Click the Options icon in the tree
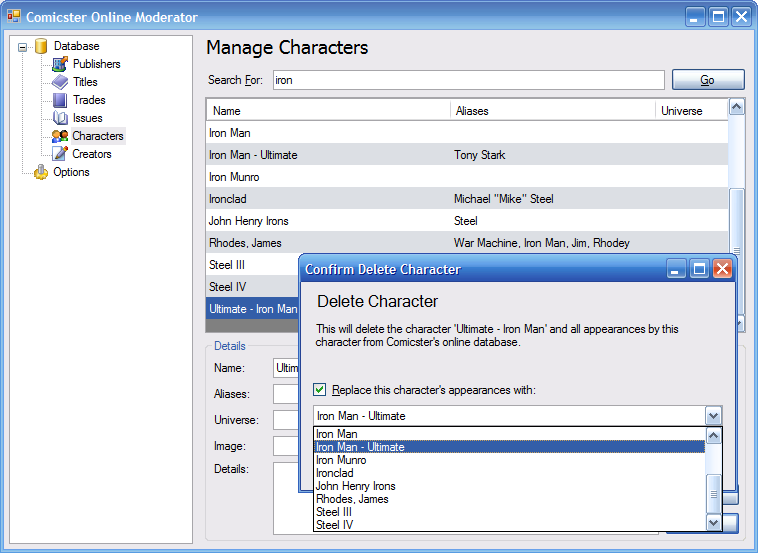This screenshot has height=553, width=758. click(41, 172)
